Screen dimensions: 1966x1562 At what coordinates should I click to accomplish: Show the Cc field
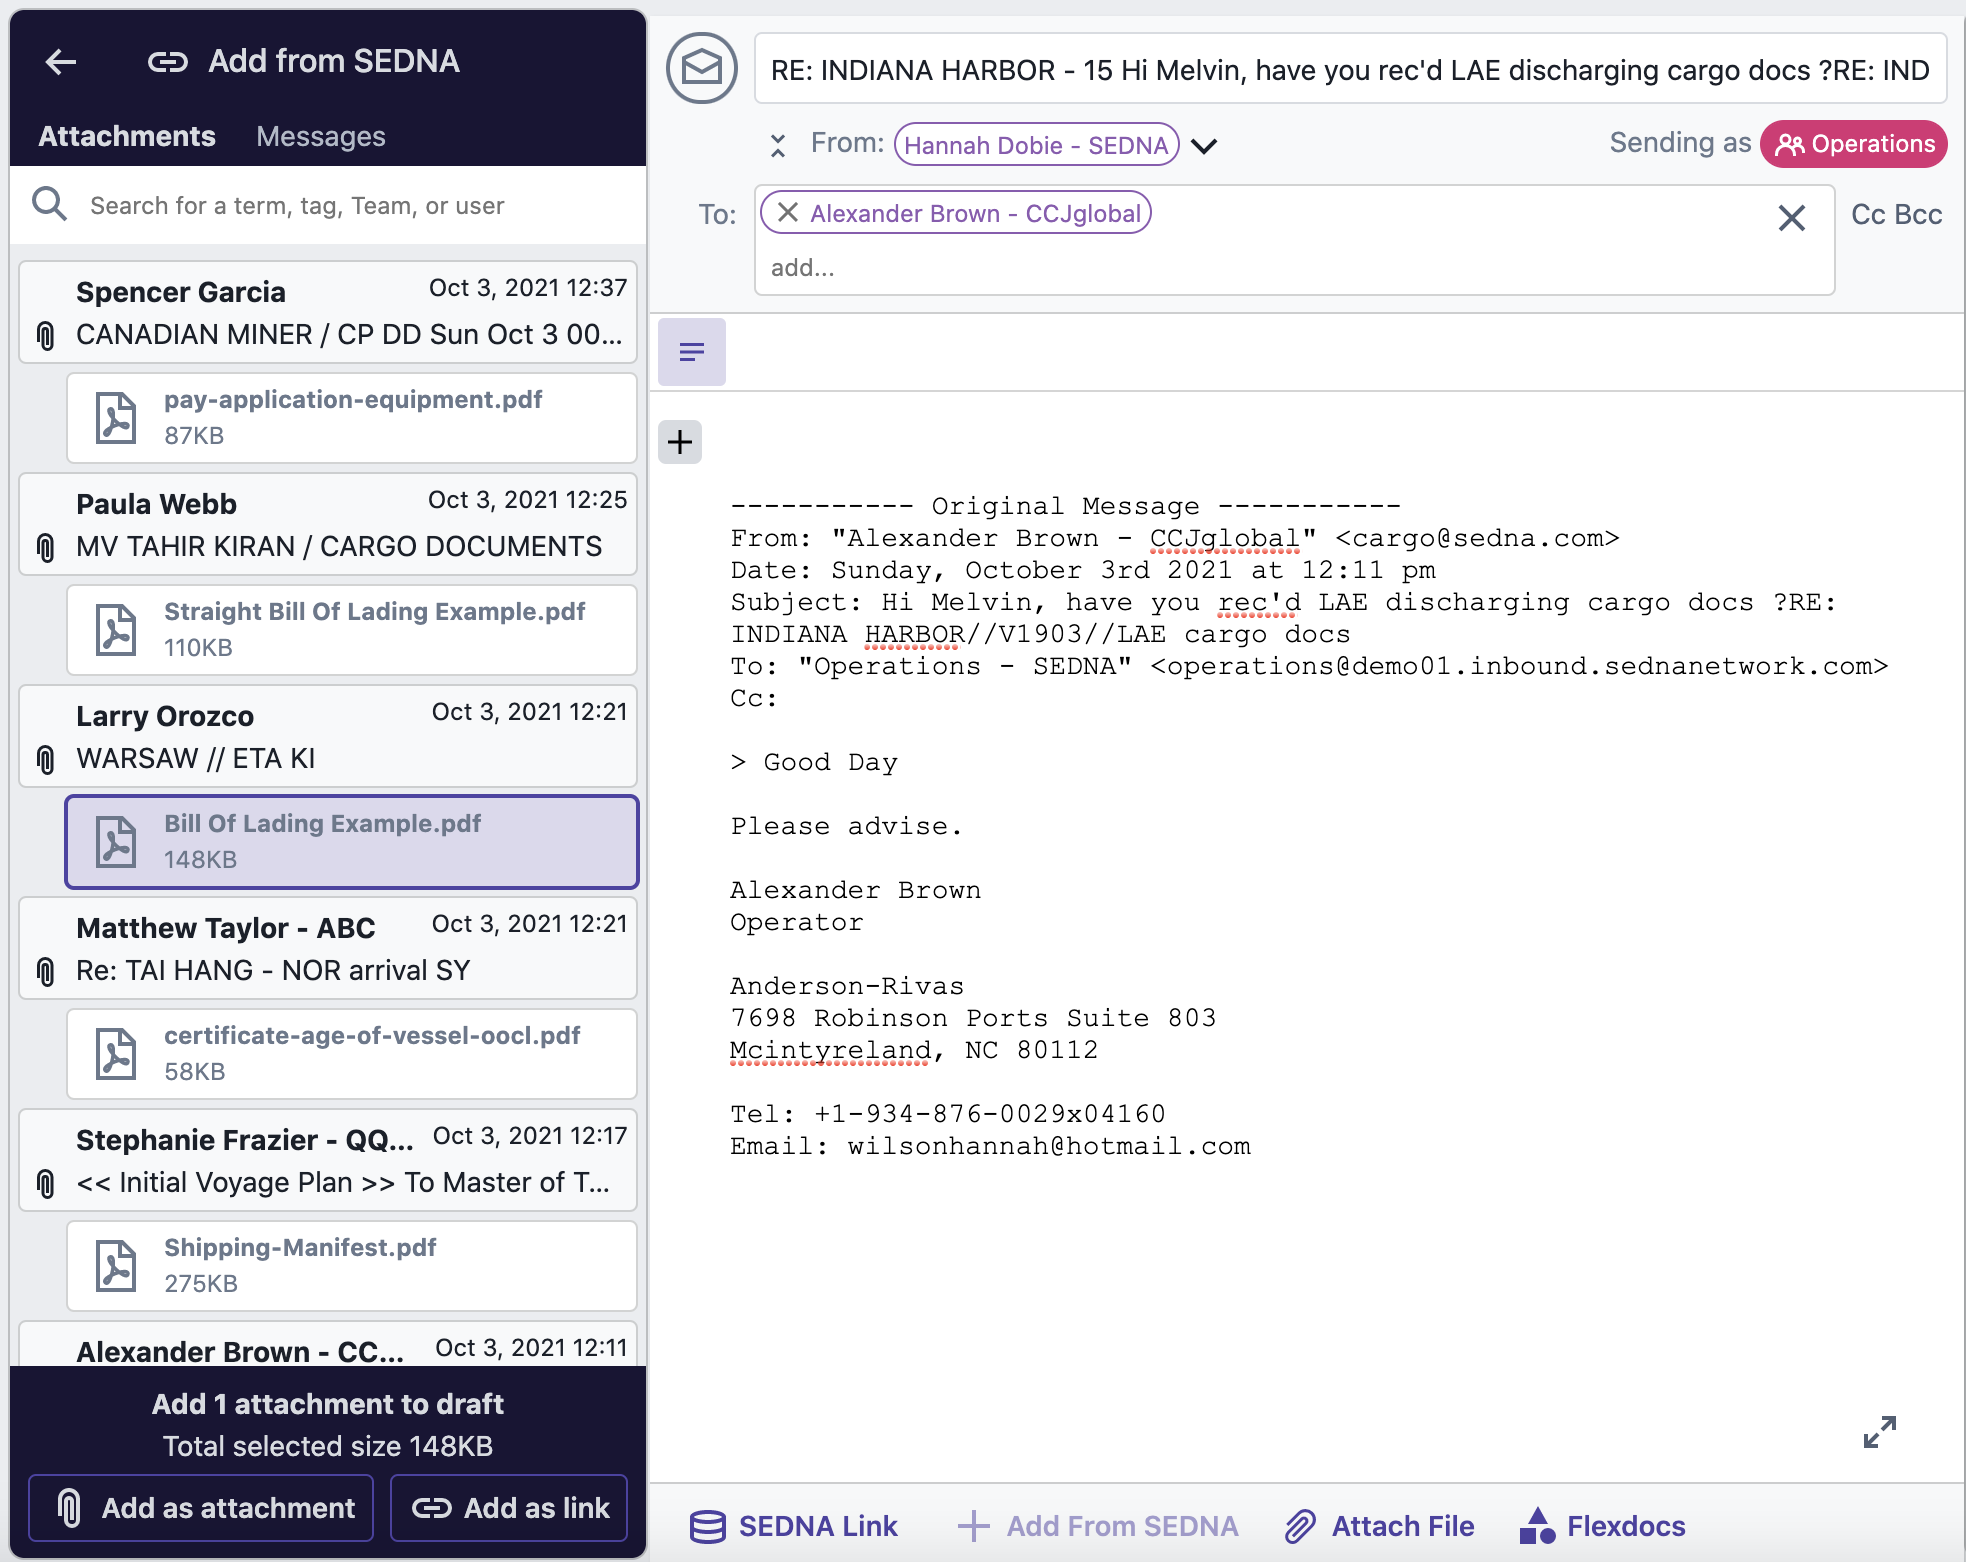[x=1868, y=214]
